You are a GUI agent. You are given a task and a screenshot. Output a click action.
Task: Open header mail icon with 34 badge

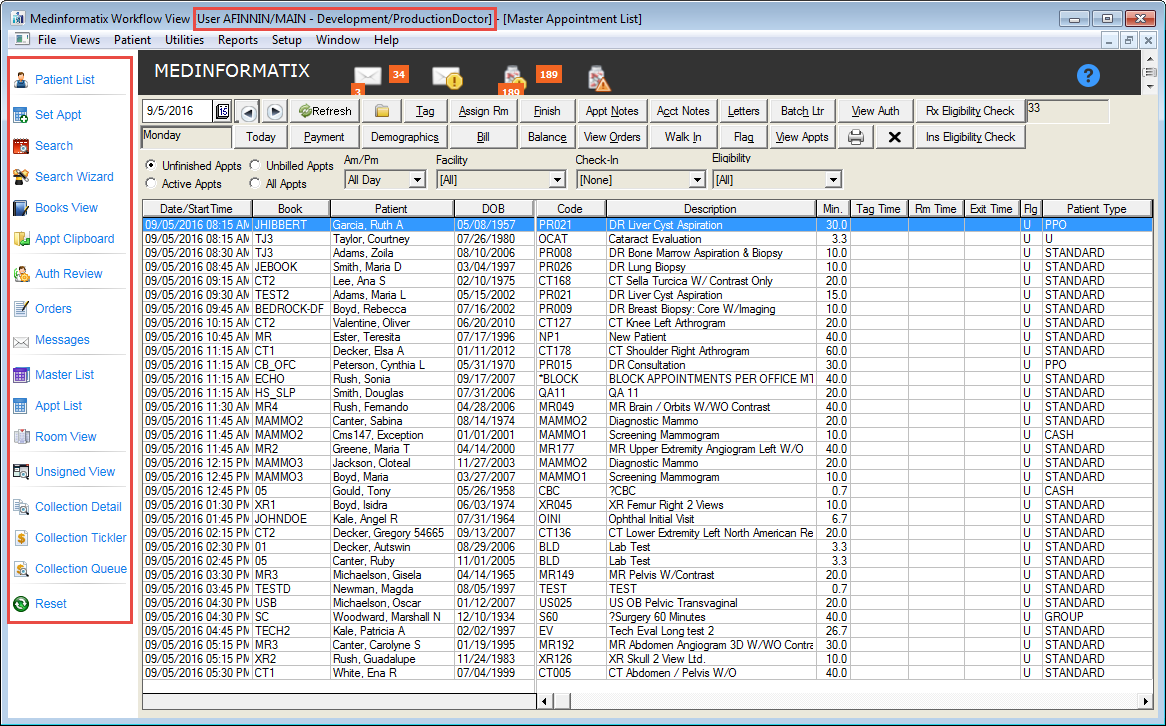(x=368, y=76)
